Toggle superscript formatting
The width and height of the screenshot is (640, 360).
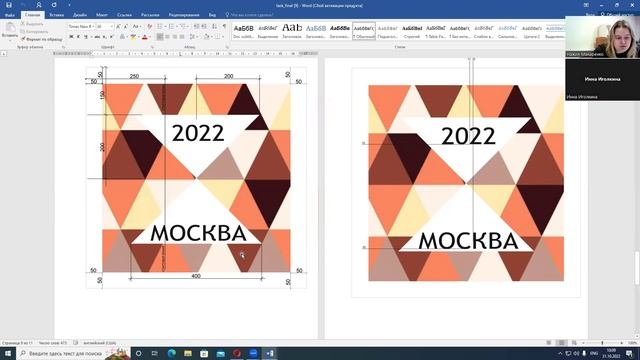[x=111, y=37]
